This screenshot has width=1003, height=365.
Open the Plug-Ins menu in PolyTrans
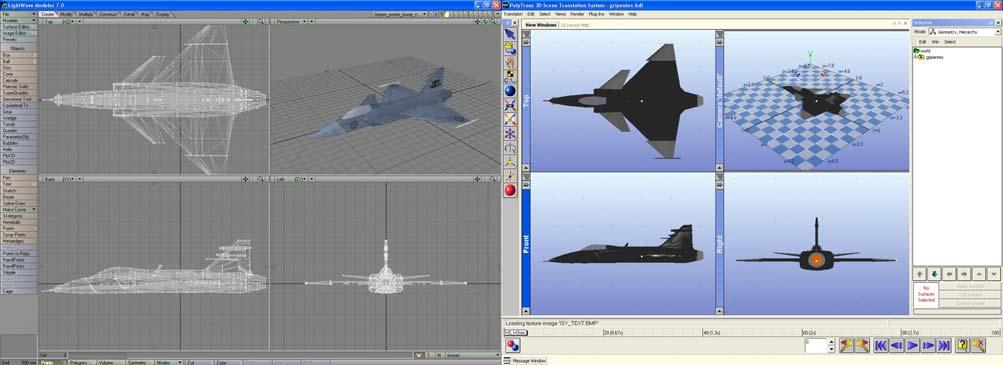click(596, 13)
